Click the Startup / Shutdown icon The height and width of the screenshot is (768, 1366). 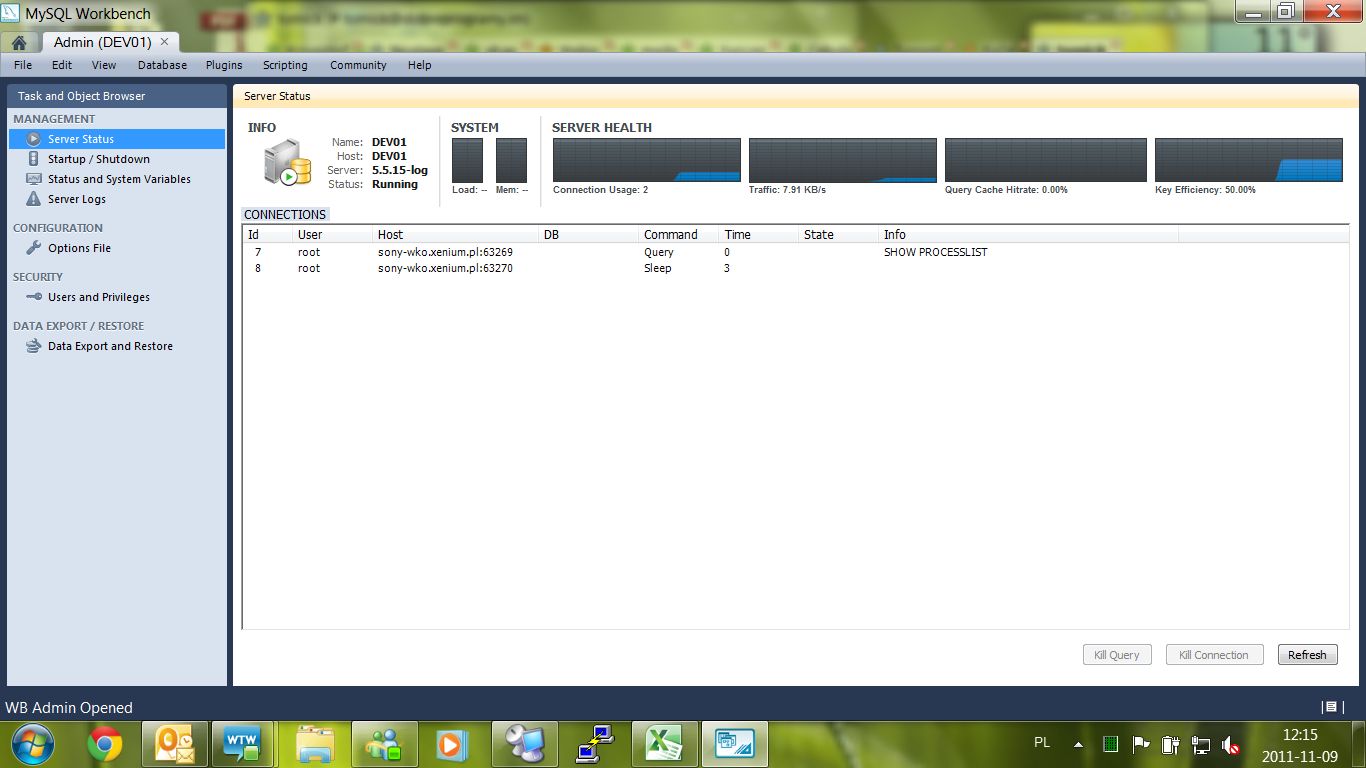[34, 159]
